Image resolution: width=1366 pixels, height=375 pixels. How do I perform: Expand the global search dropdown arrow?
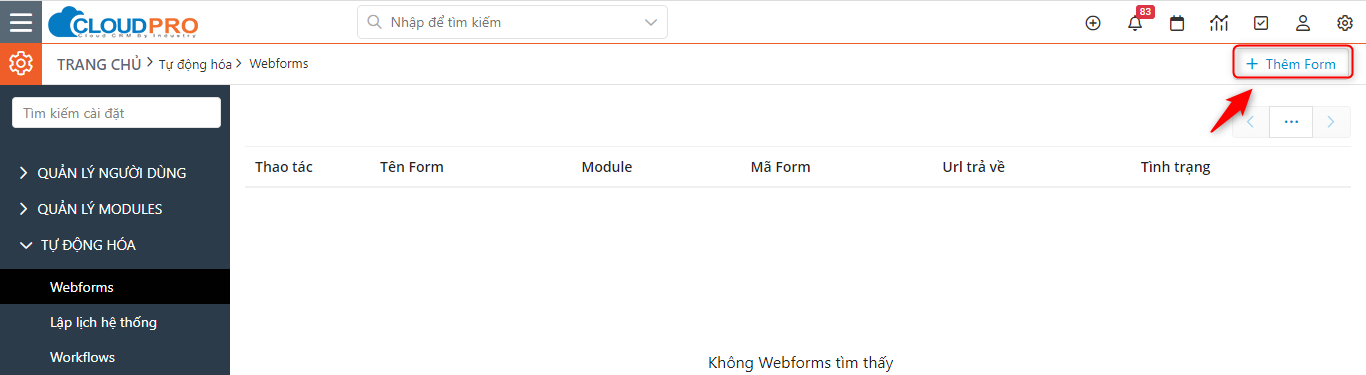(x=652, y=22)
